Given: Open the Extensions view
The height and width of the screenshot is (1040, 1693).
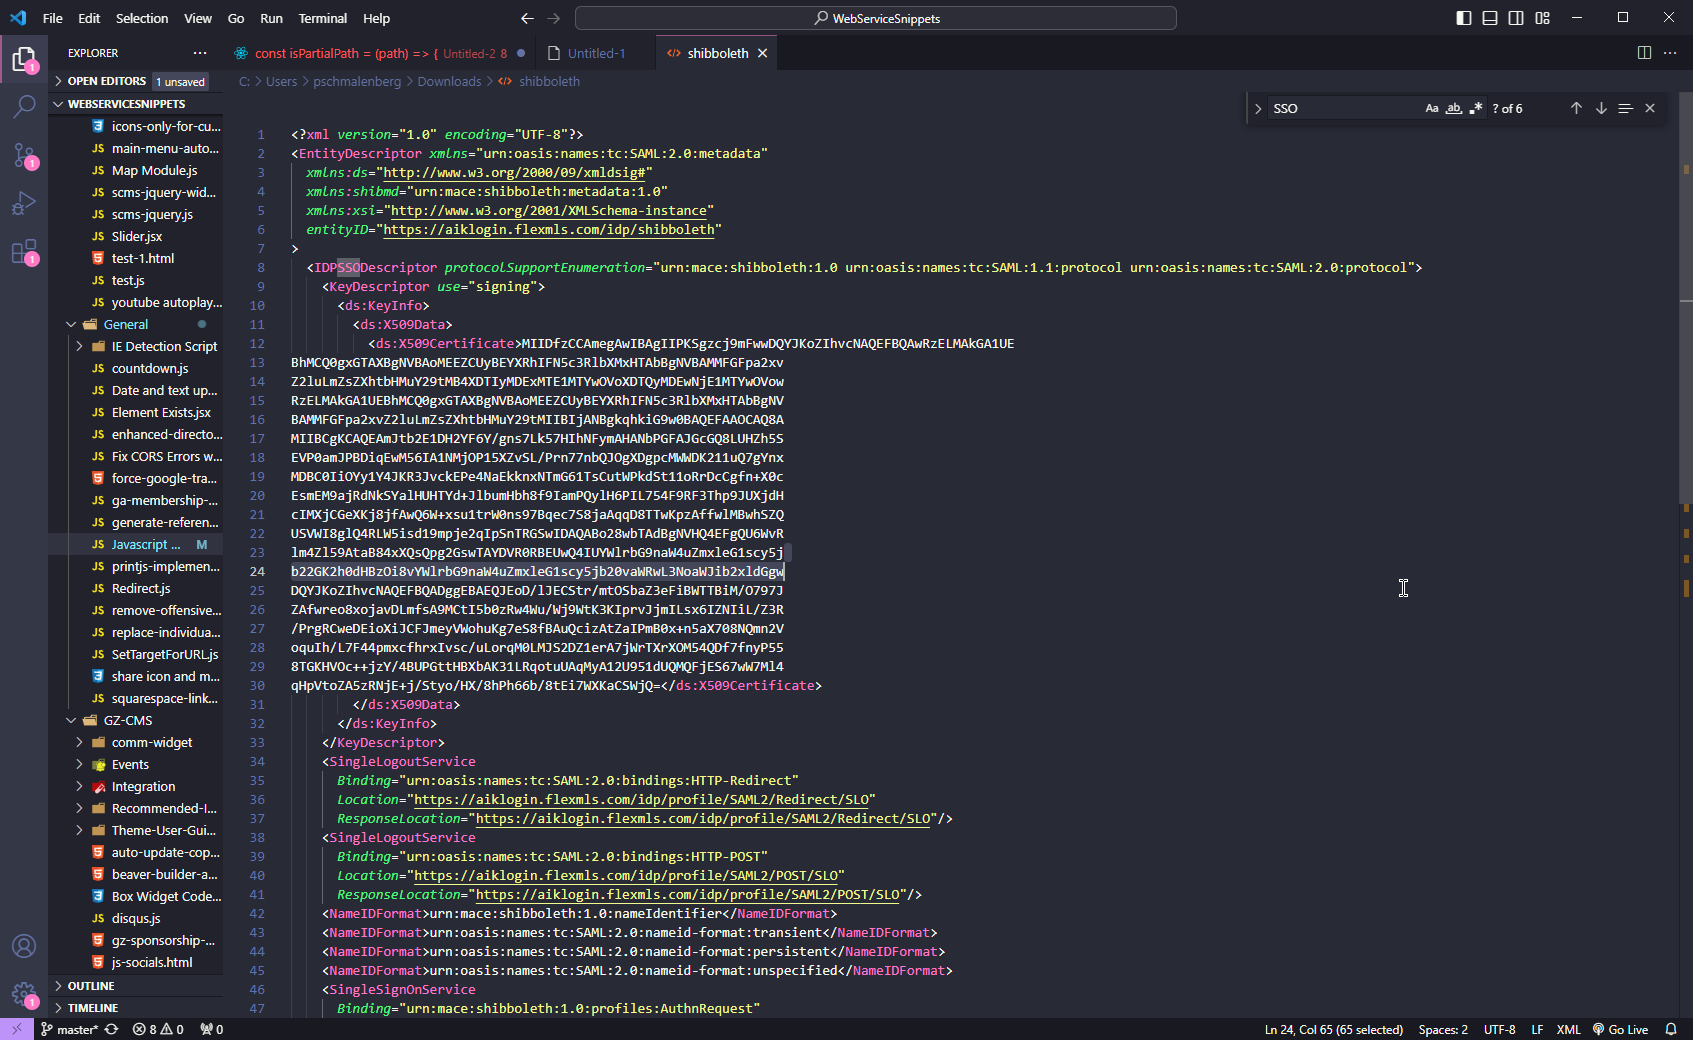Looking at the screenshot, I should pos(24,252).
